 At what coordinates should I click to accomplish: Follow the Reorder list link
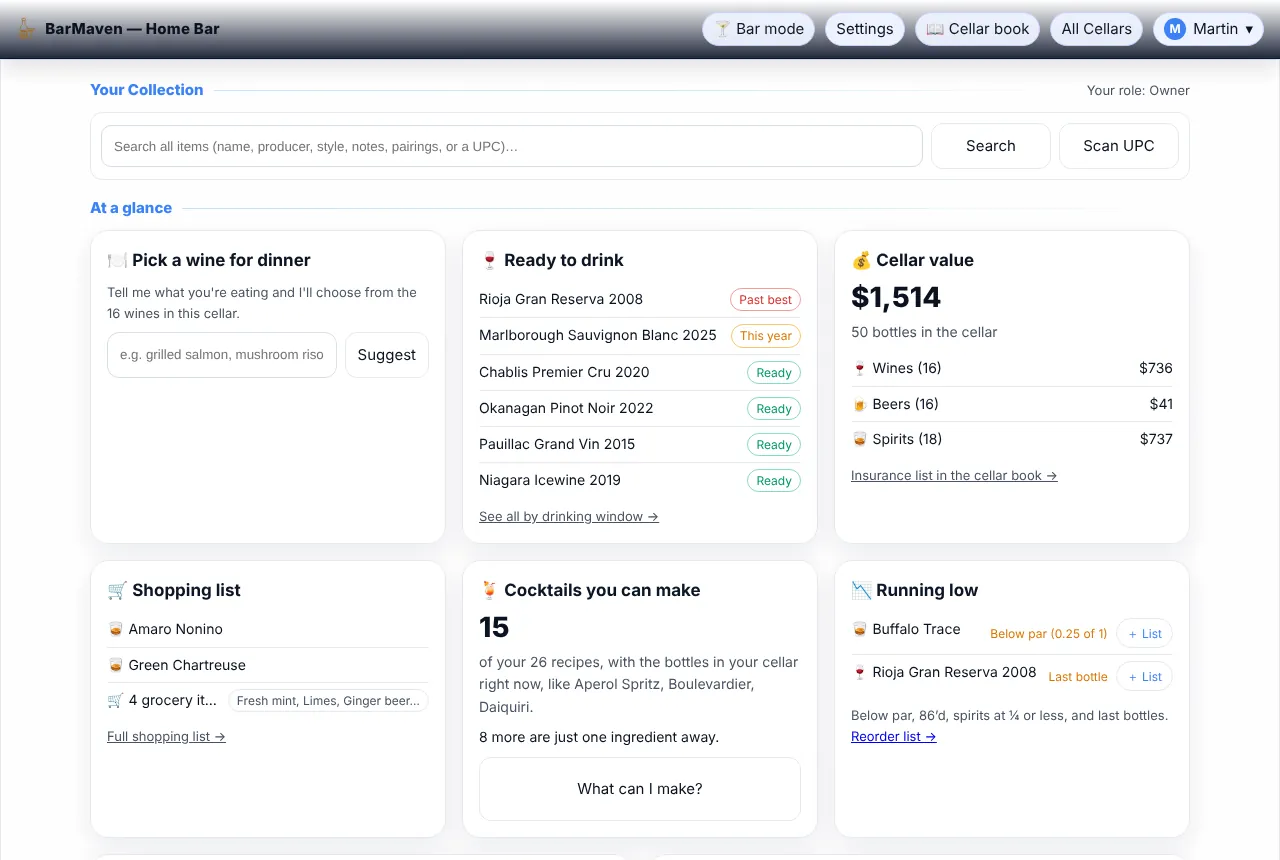point(894,737)
